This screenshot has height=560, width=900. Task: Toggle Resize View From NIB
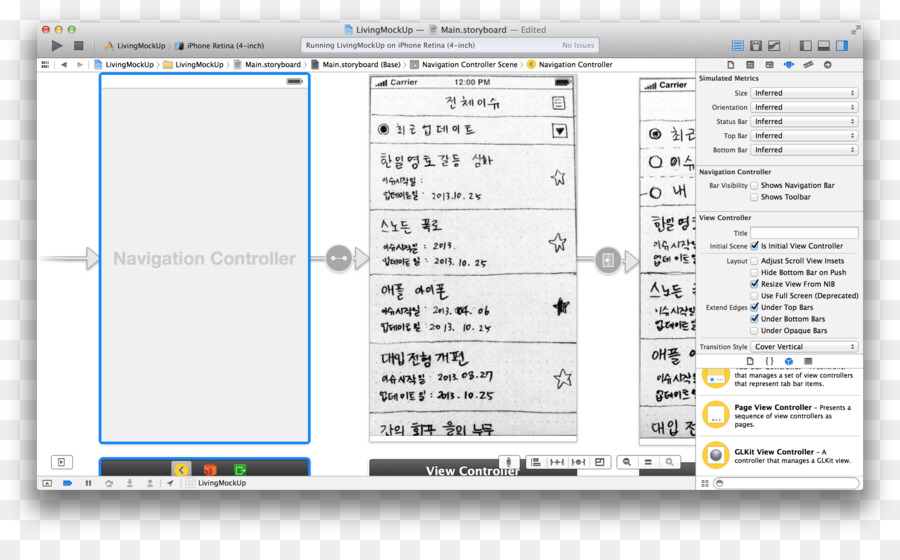[754, 284]
